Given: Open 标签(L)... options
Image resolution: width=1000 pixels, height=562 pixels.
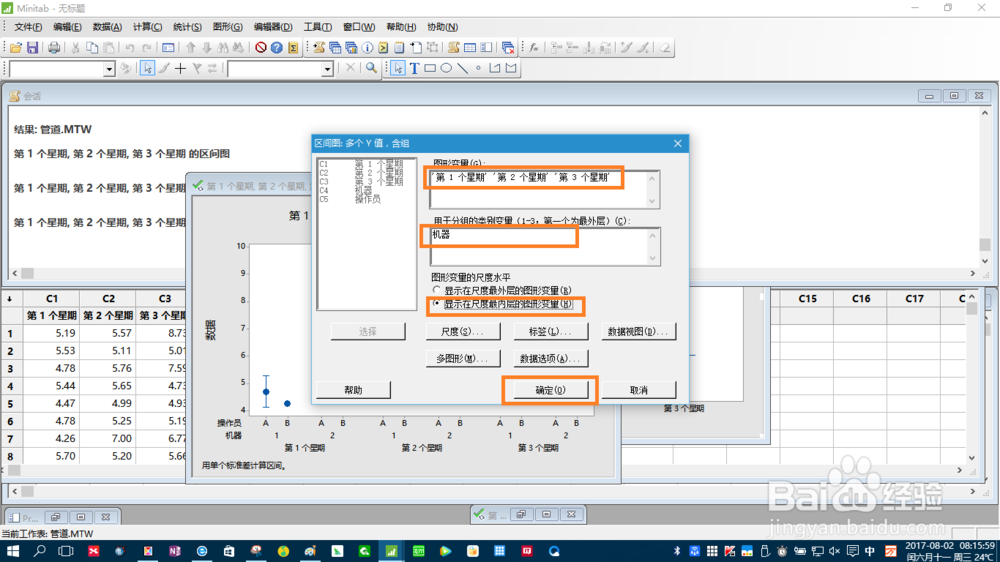Looking at the screenshot, I should (x=550, y=332).
